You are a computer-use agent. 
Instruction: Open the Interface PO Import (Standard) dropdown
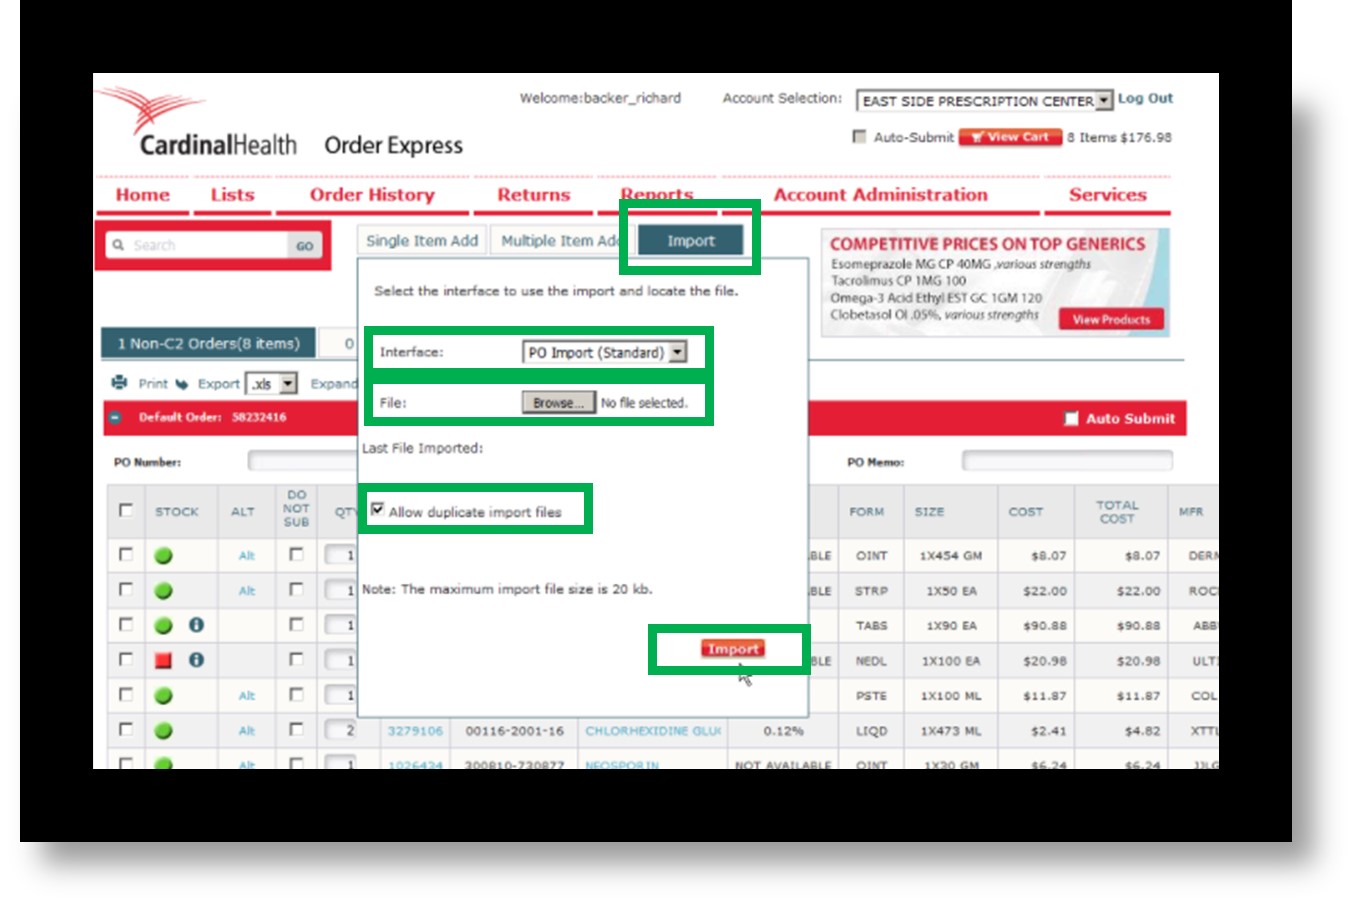click(x=604, y=352)
